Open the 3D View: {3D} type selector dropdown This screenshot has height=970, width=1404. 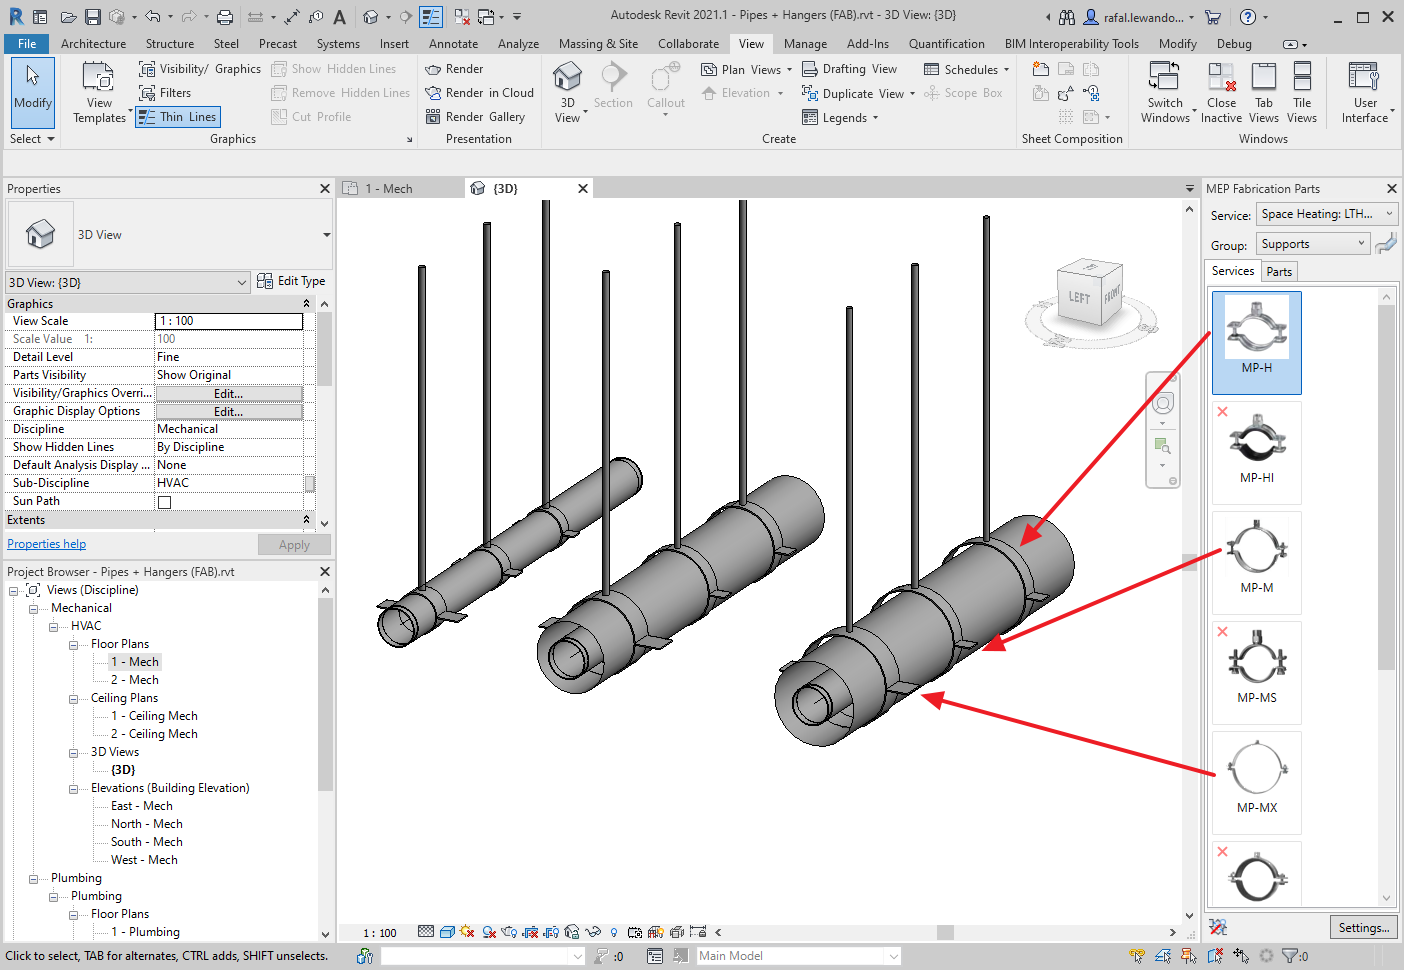128,282
